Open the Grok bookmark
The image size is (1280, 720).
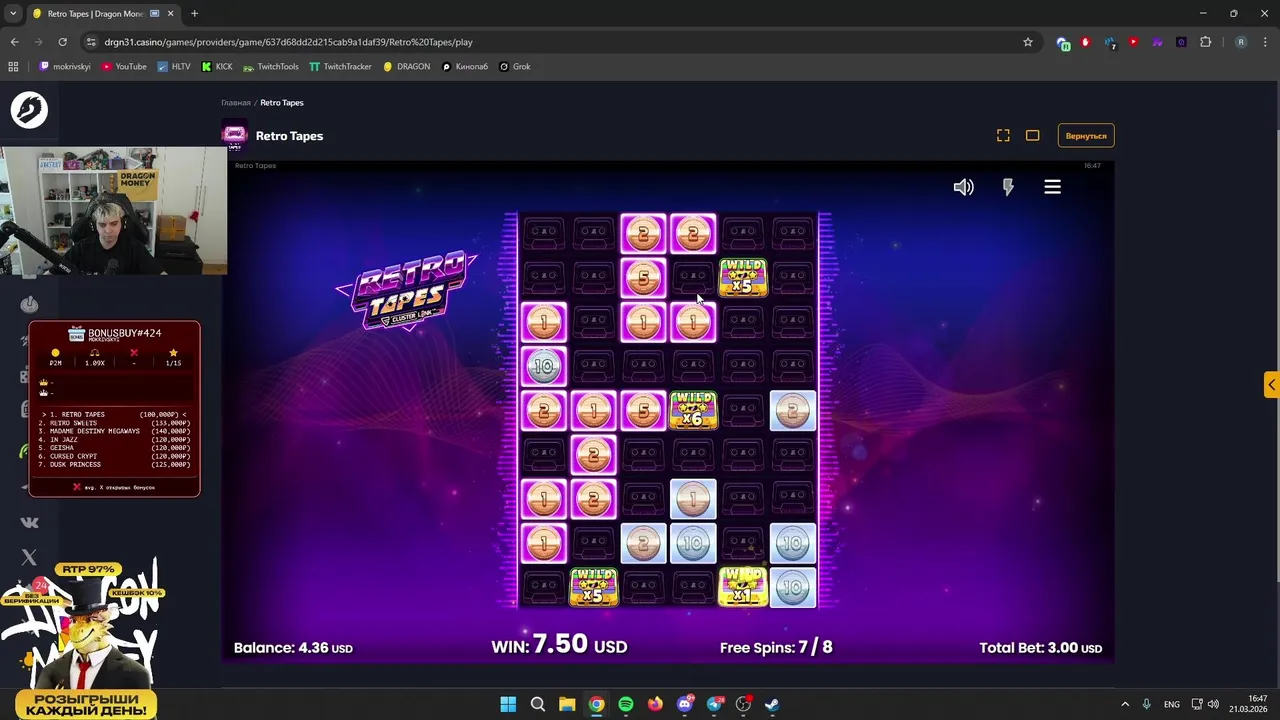pyautogui.click(x=514, y=66)
